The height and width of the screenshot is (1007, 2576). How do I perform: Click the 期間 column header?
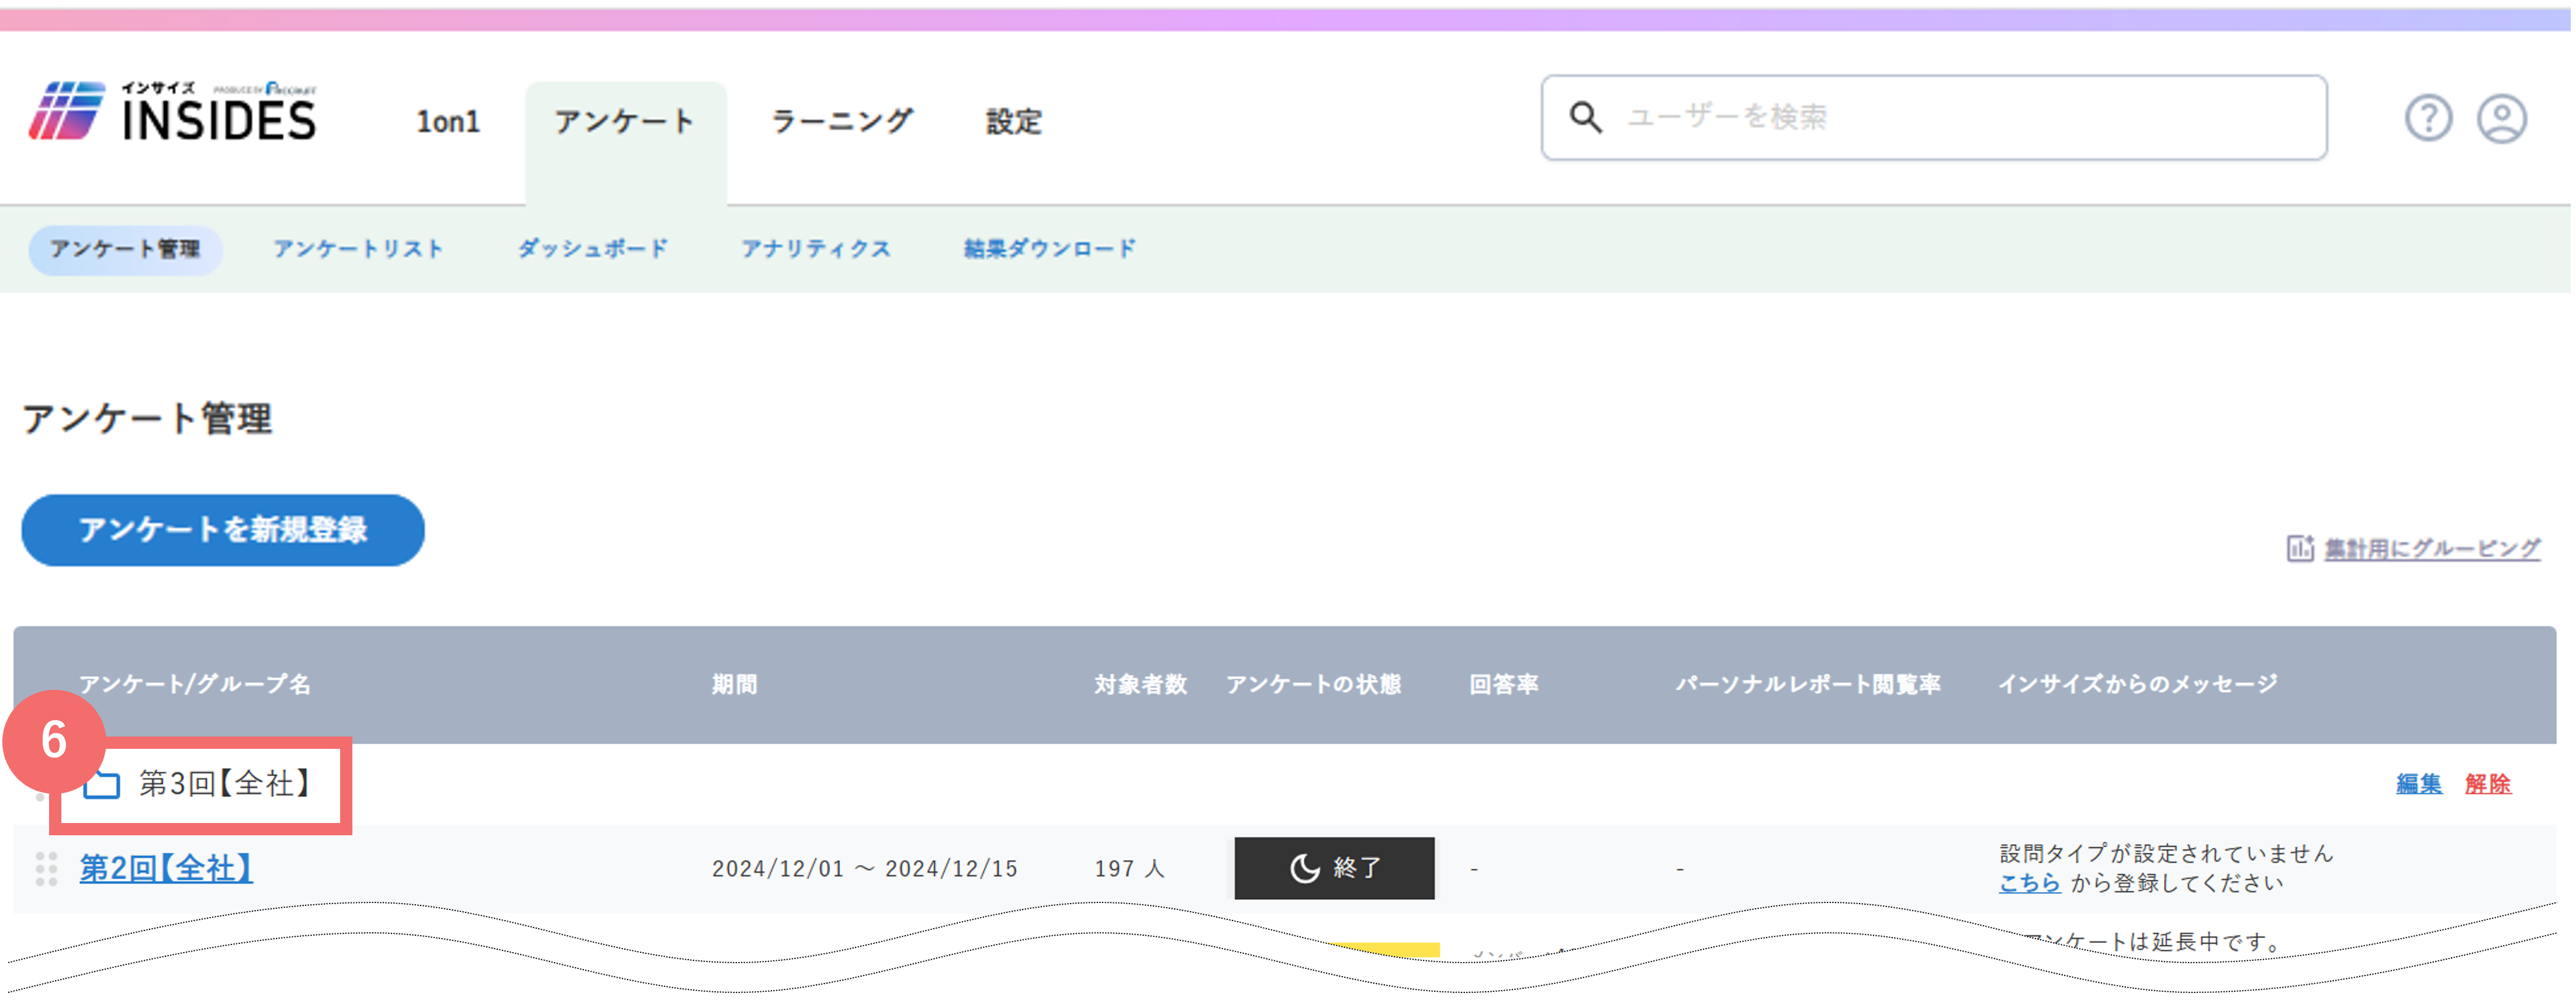(734, 685)
